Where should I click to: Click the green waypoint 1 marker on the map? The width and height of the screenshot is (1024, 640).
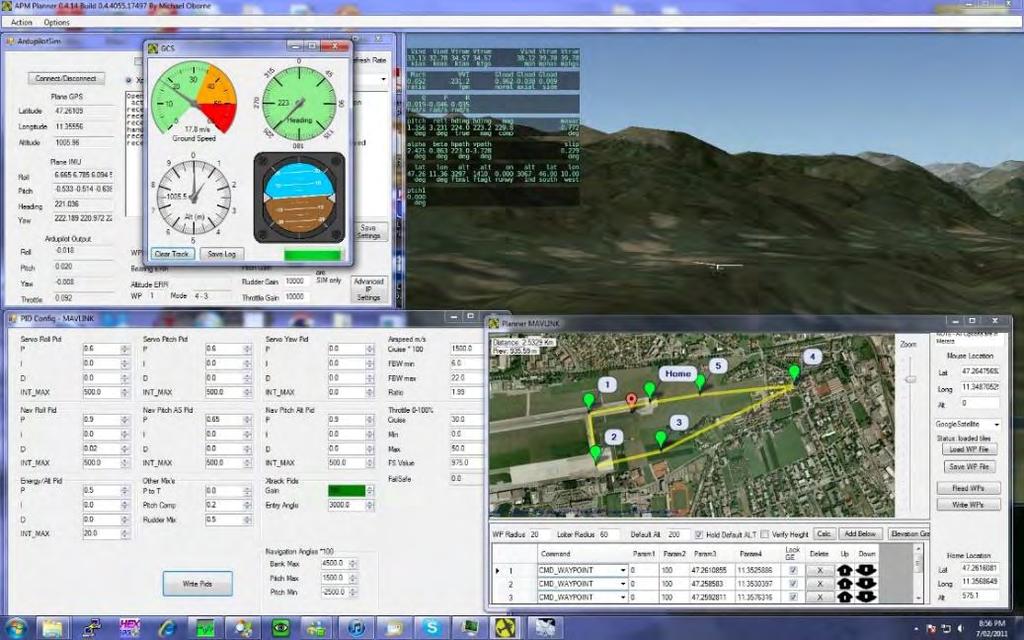tap(589, 400)
